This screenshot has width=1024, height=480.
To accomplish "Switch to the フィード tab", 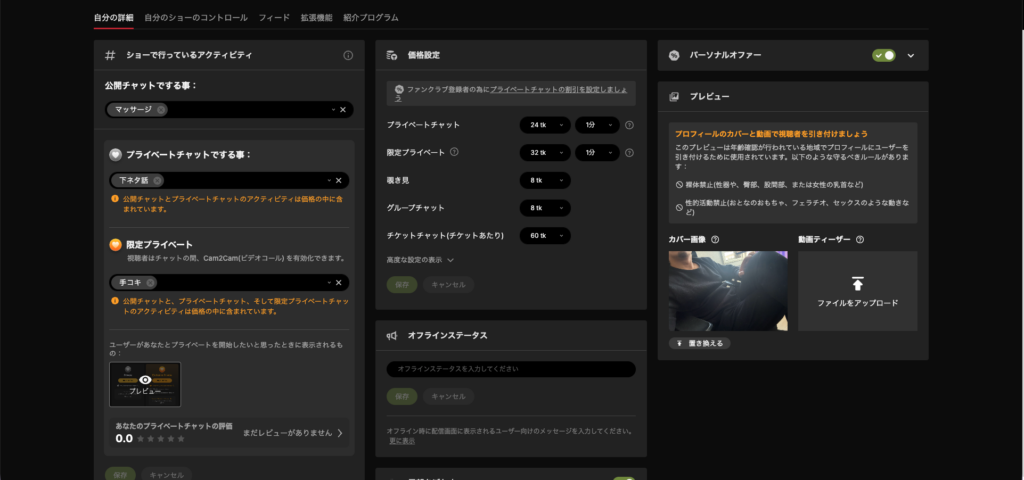I will [274, 18].
